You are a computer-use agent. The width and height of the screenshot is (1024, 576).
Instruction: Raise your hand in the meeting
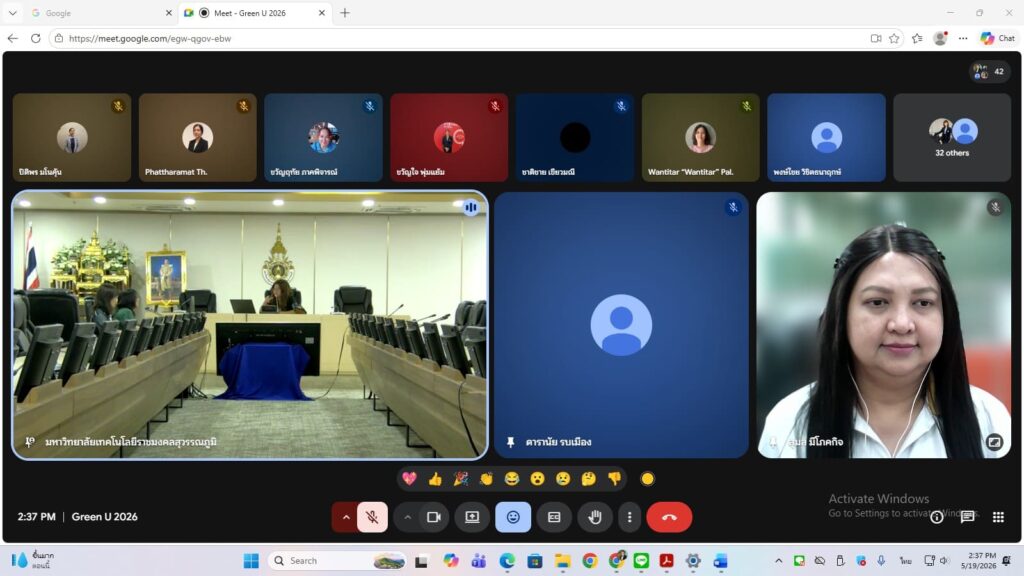tap(594, 517)
